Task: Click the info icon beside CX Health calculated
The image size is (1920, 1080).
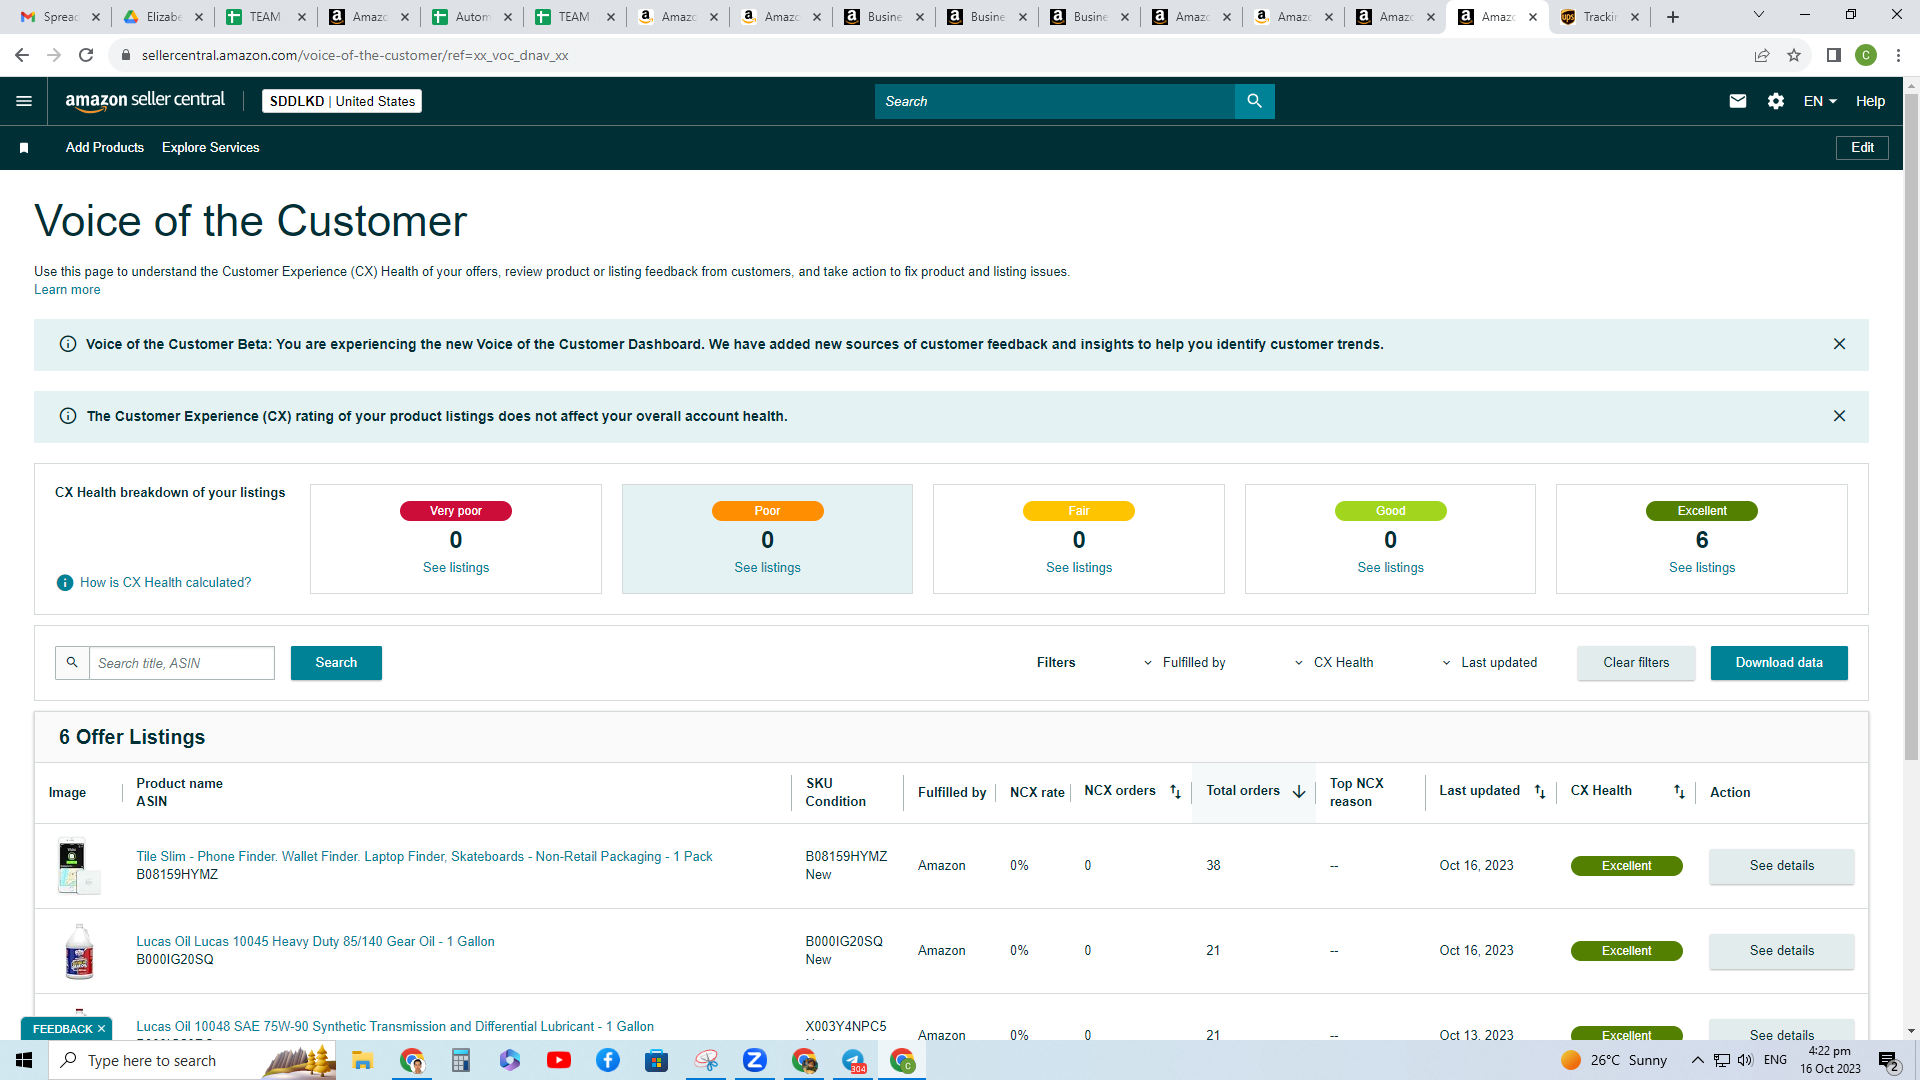Action: tap(65, 583)
